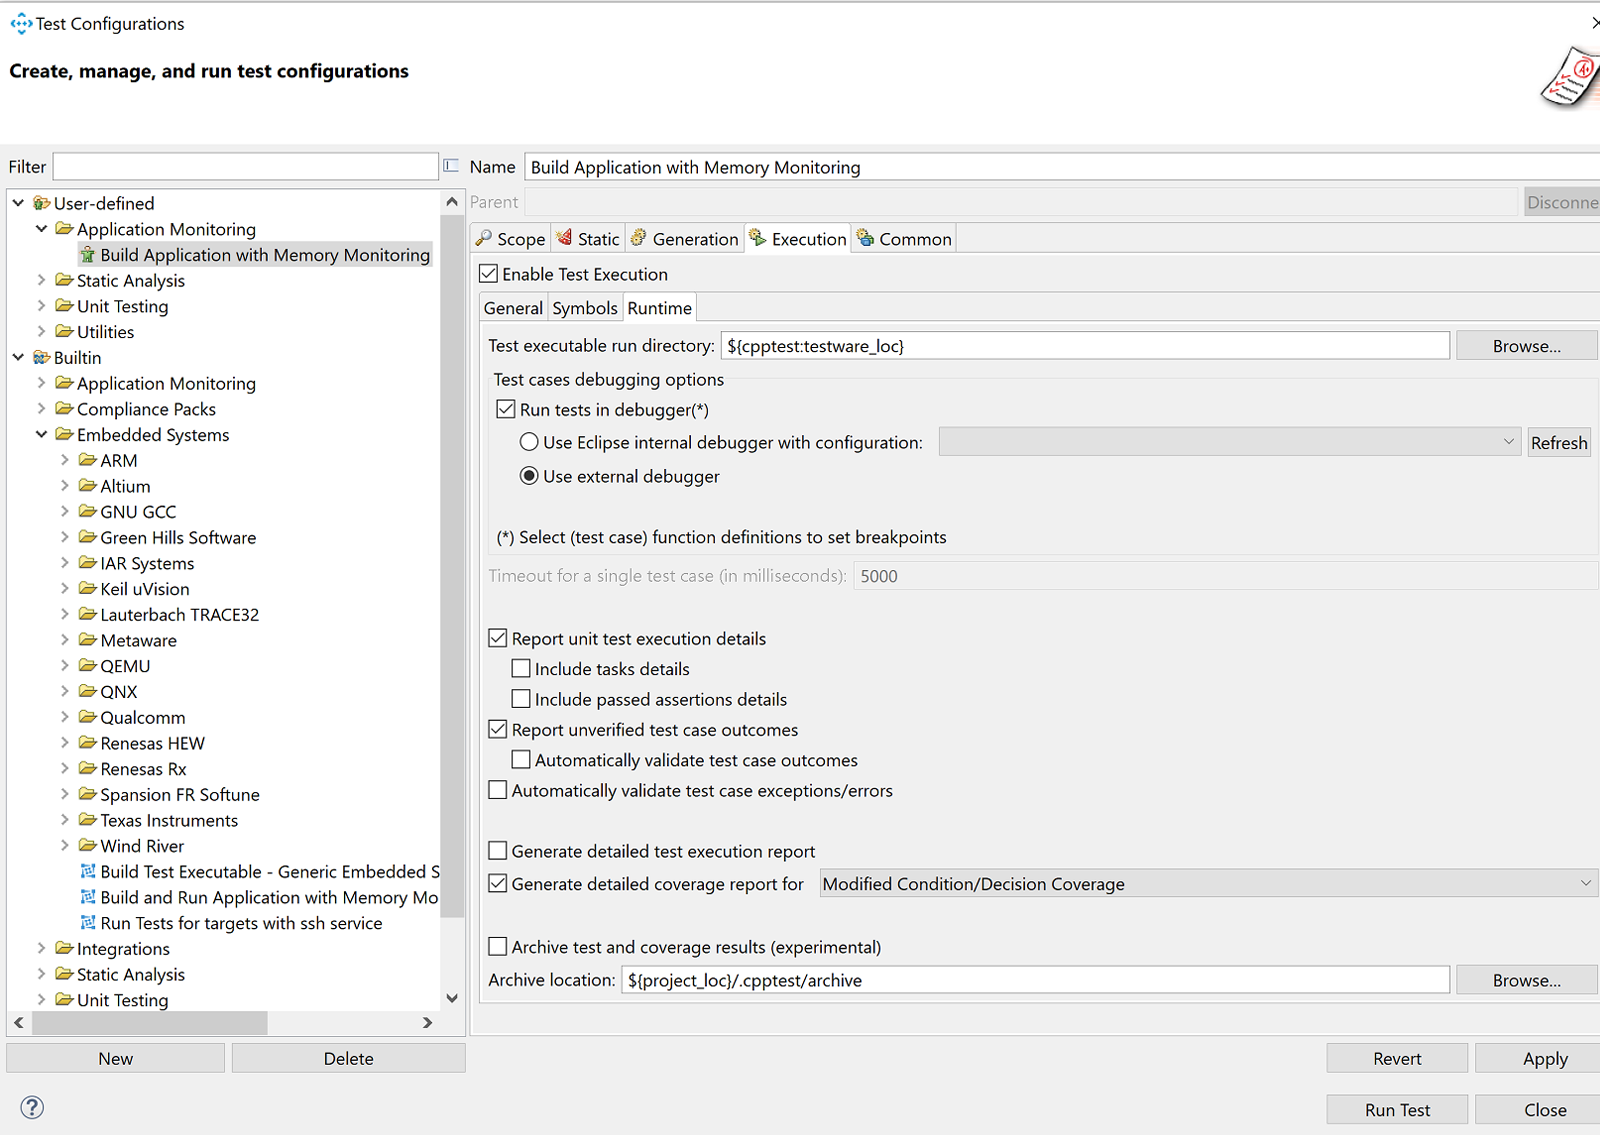The width and height of the screenshot is (1600, 1135).
Task: Click the clear-filter icon next to Filter field
Action: point(451,166)
